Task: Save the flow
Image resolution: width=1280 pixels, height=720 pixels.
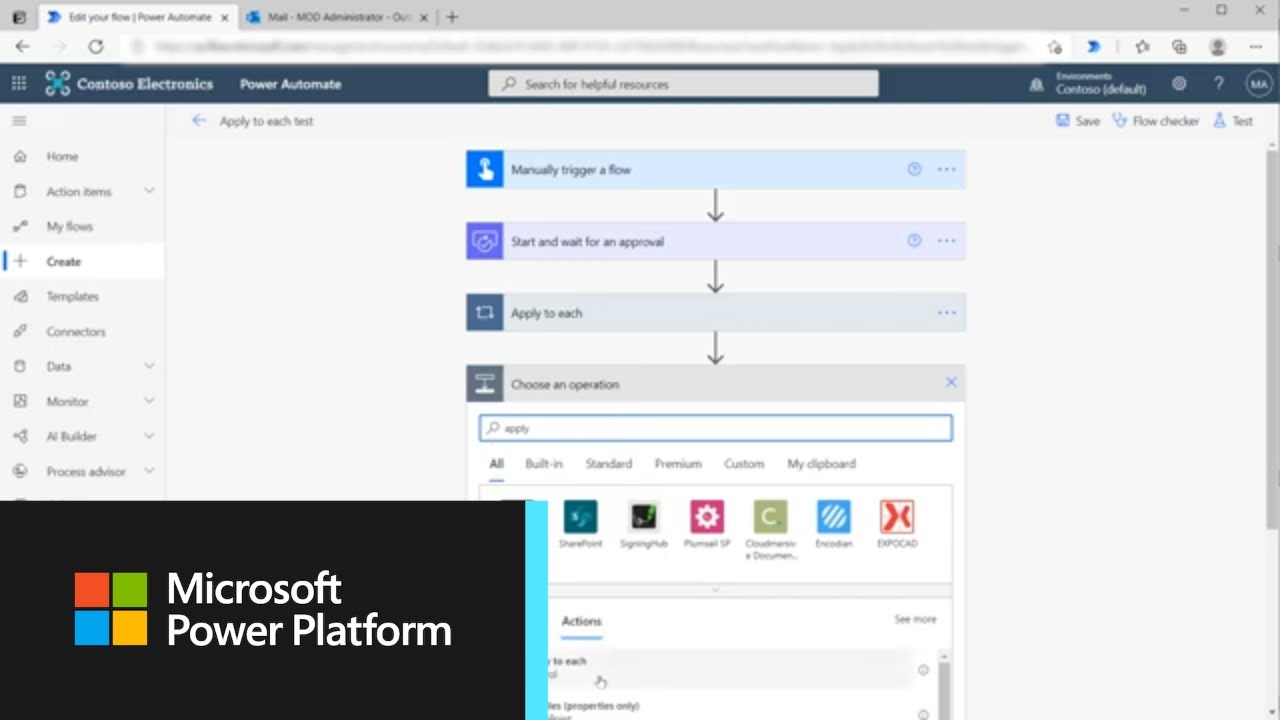Action: (x=1078, y=121)
